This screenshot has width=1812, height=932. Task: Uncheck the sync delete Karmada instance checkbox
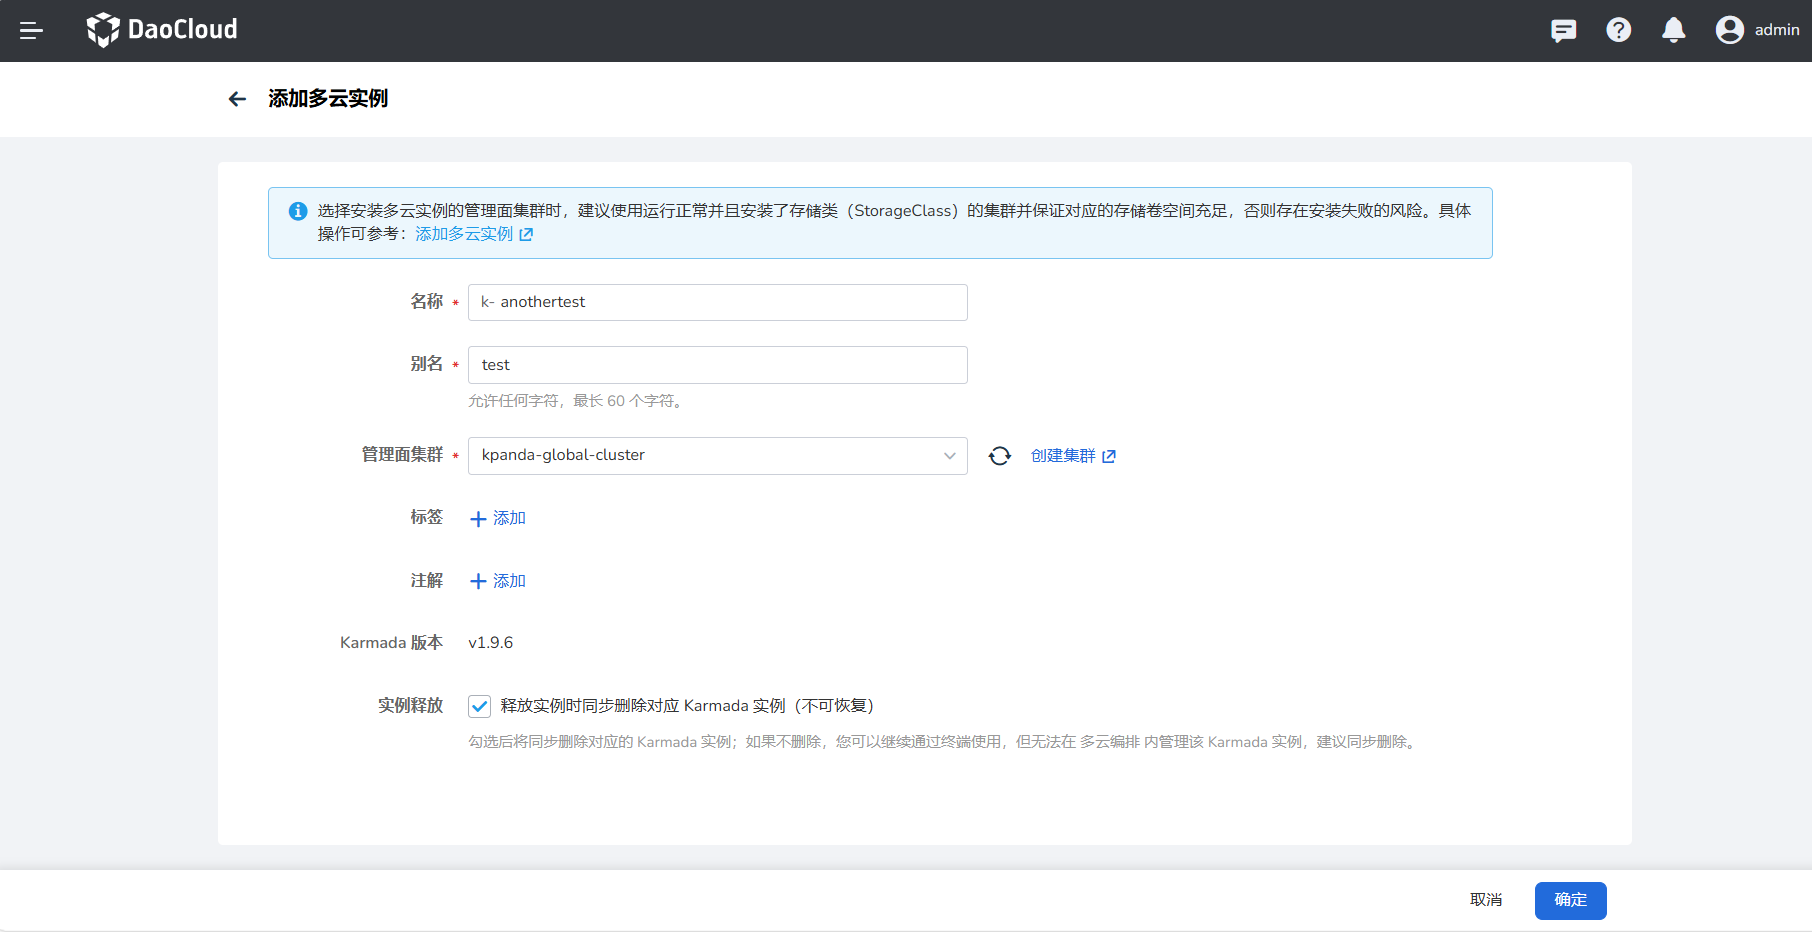480,707
